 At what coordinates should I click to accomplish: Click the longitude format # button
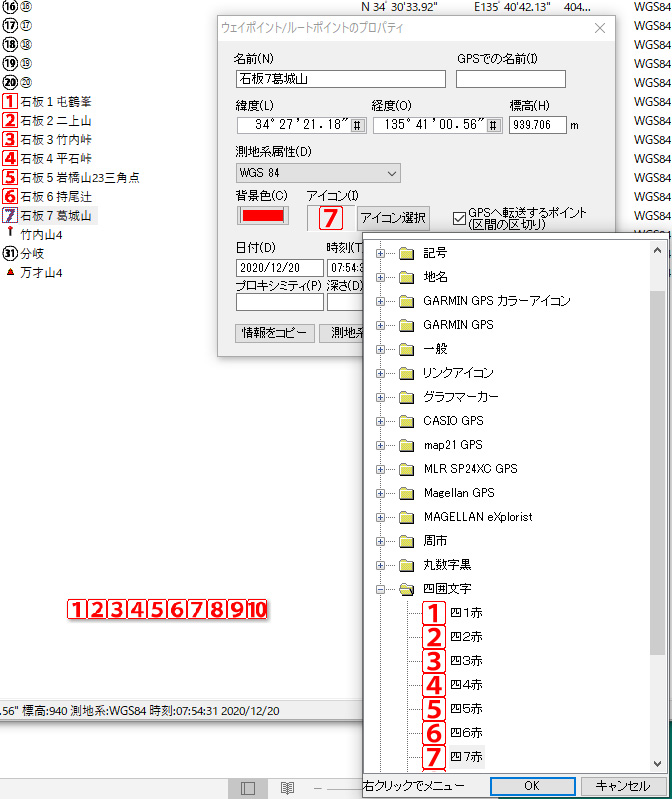(x=494, y=125)
